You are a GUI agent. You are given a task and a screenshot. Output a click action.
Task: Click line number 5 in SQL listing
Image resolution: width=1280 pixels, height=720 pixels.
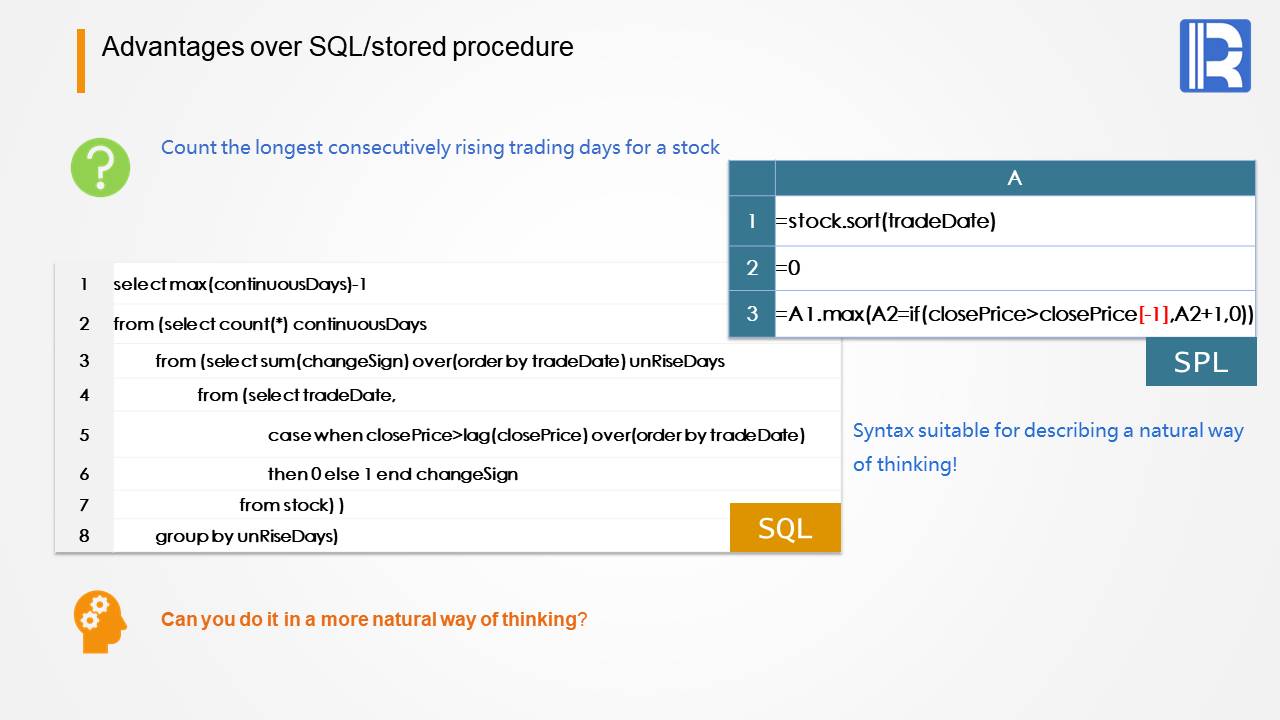pyautogui.click(x=84, y=435)
